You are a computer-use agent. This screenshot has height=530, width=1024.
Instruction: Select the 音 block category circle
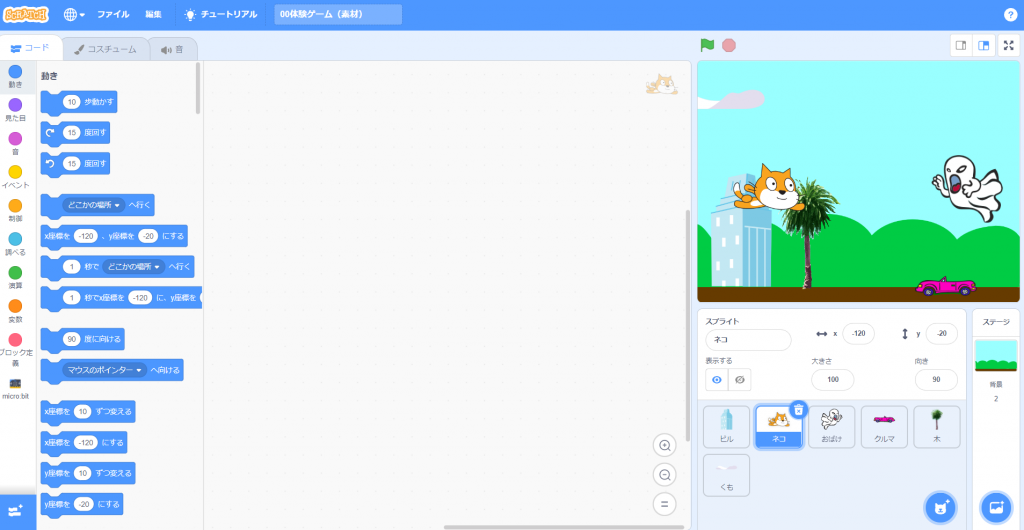point(15,138)
